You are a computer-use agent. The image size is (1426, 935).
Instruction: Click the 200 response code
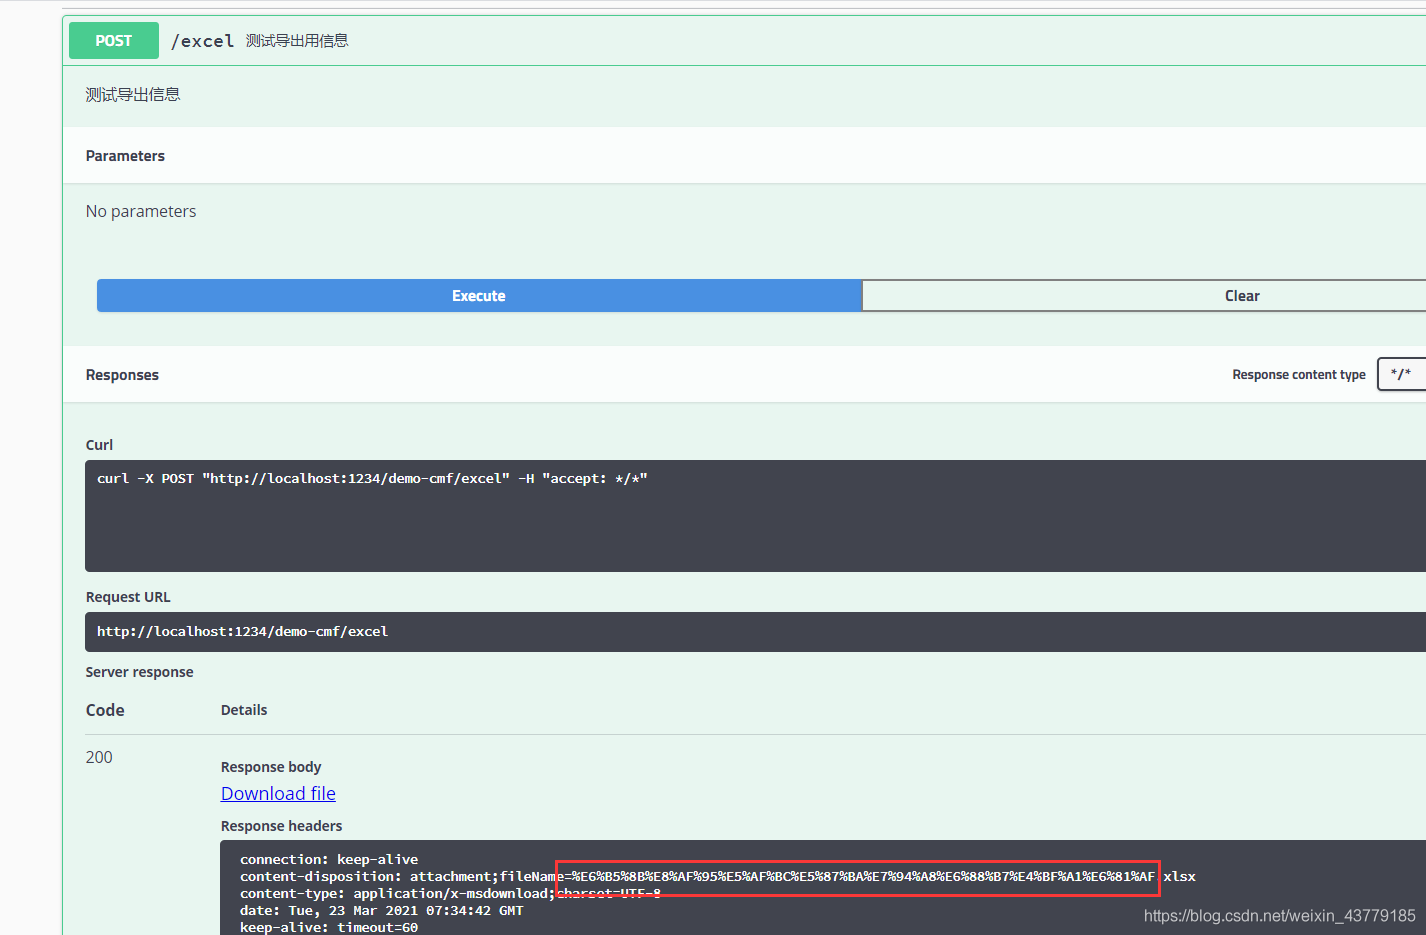(x=99, y=757)
